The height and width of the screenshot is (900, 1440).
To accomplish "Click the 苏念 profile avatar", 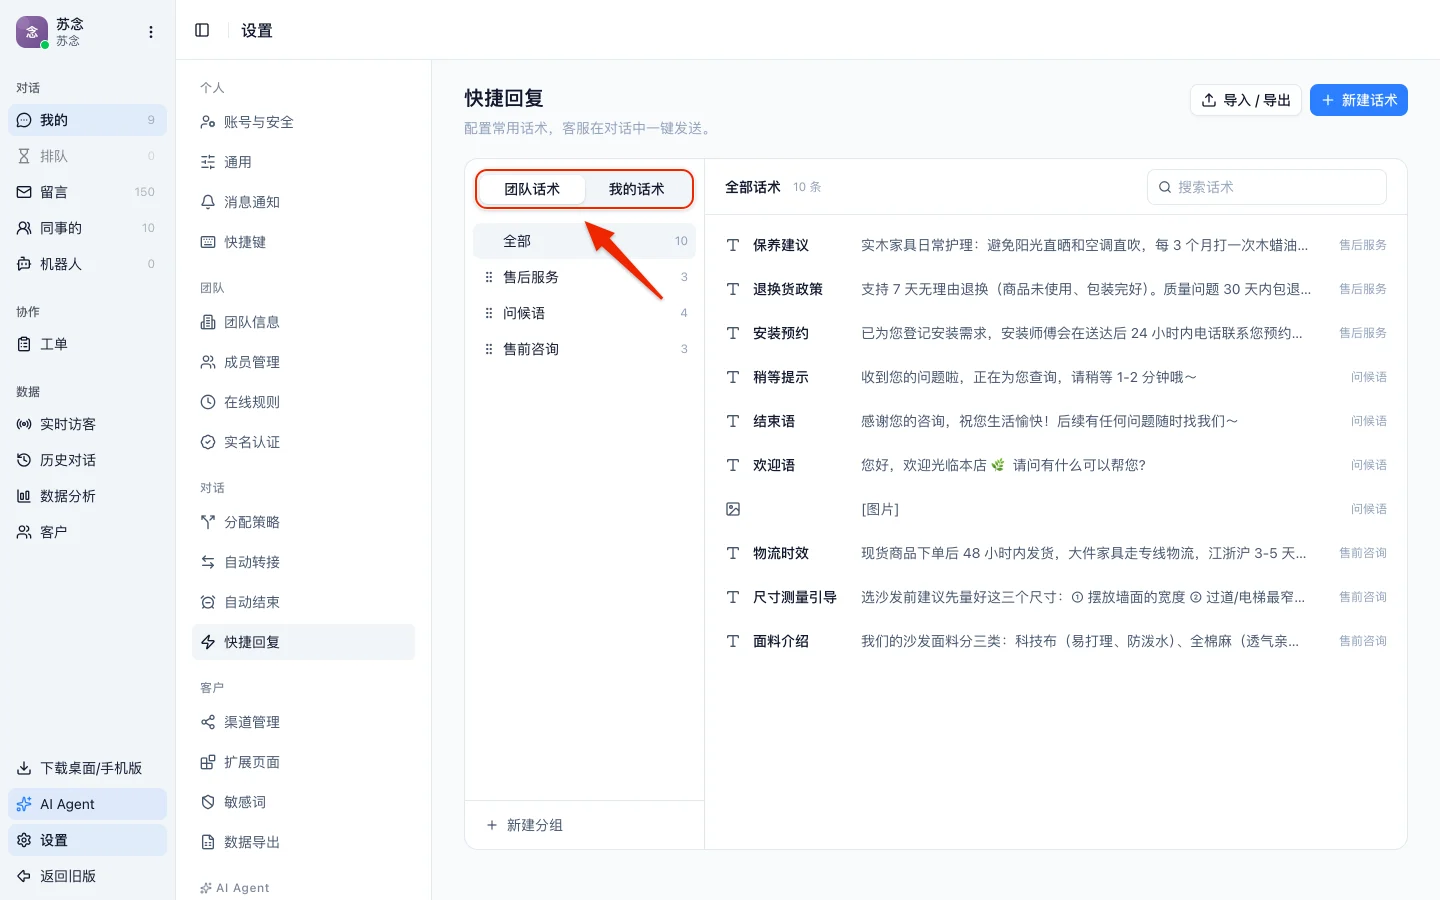I will point(32,32).
